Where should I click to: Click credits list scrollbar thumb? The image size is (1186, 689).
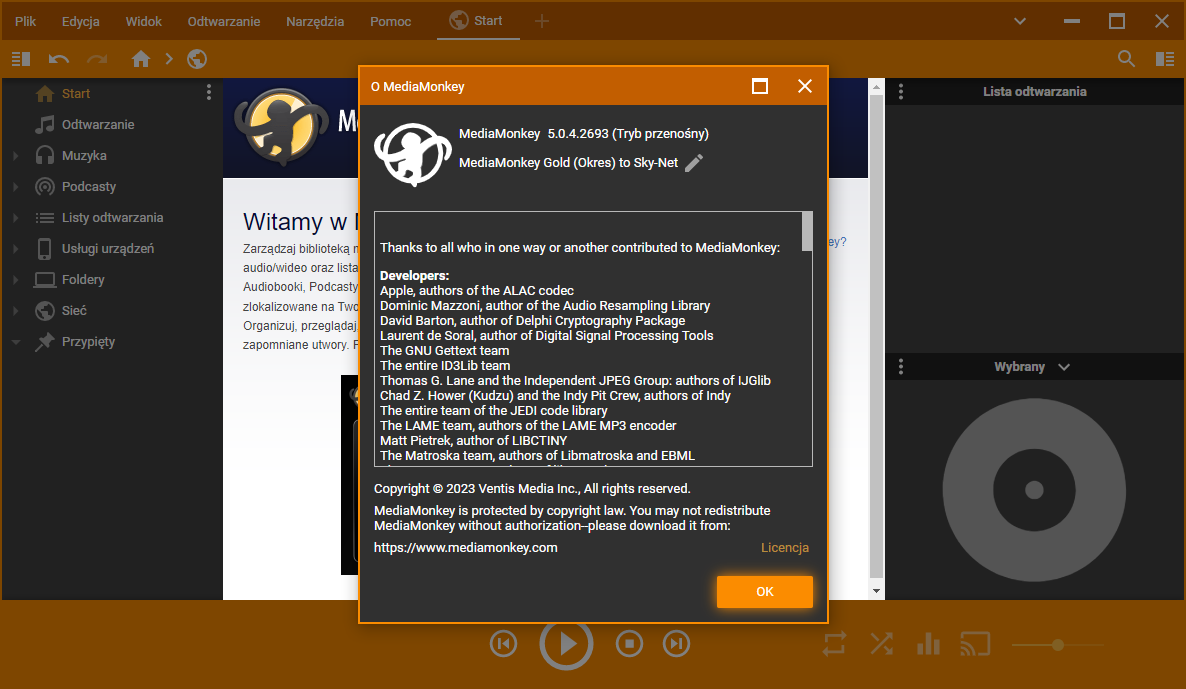click(807, 231)
